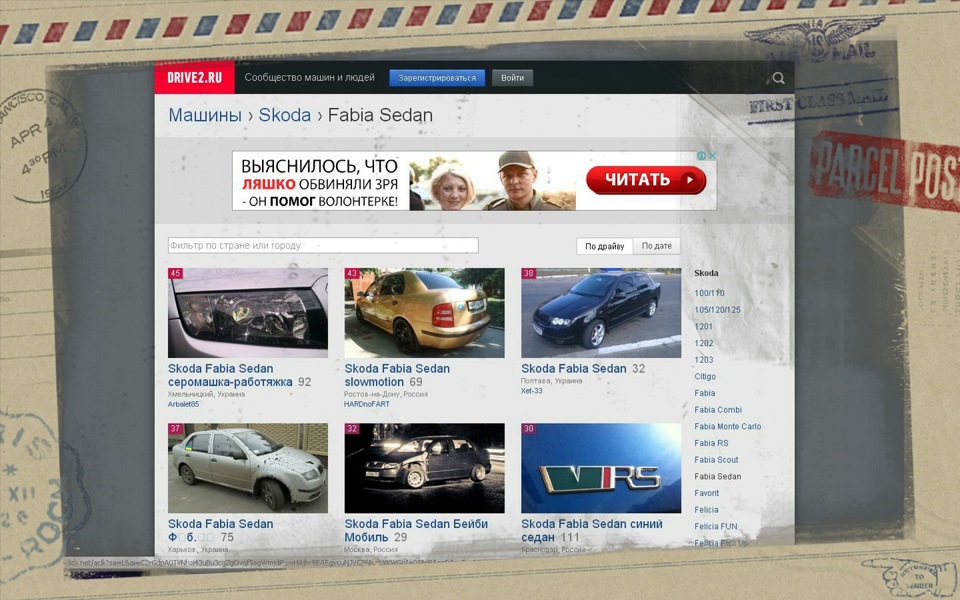Sort by По дате tab
The width and height of the screenshot is (960, 600).
[656, 246]
